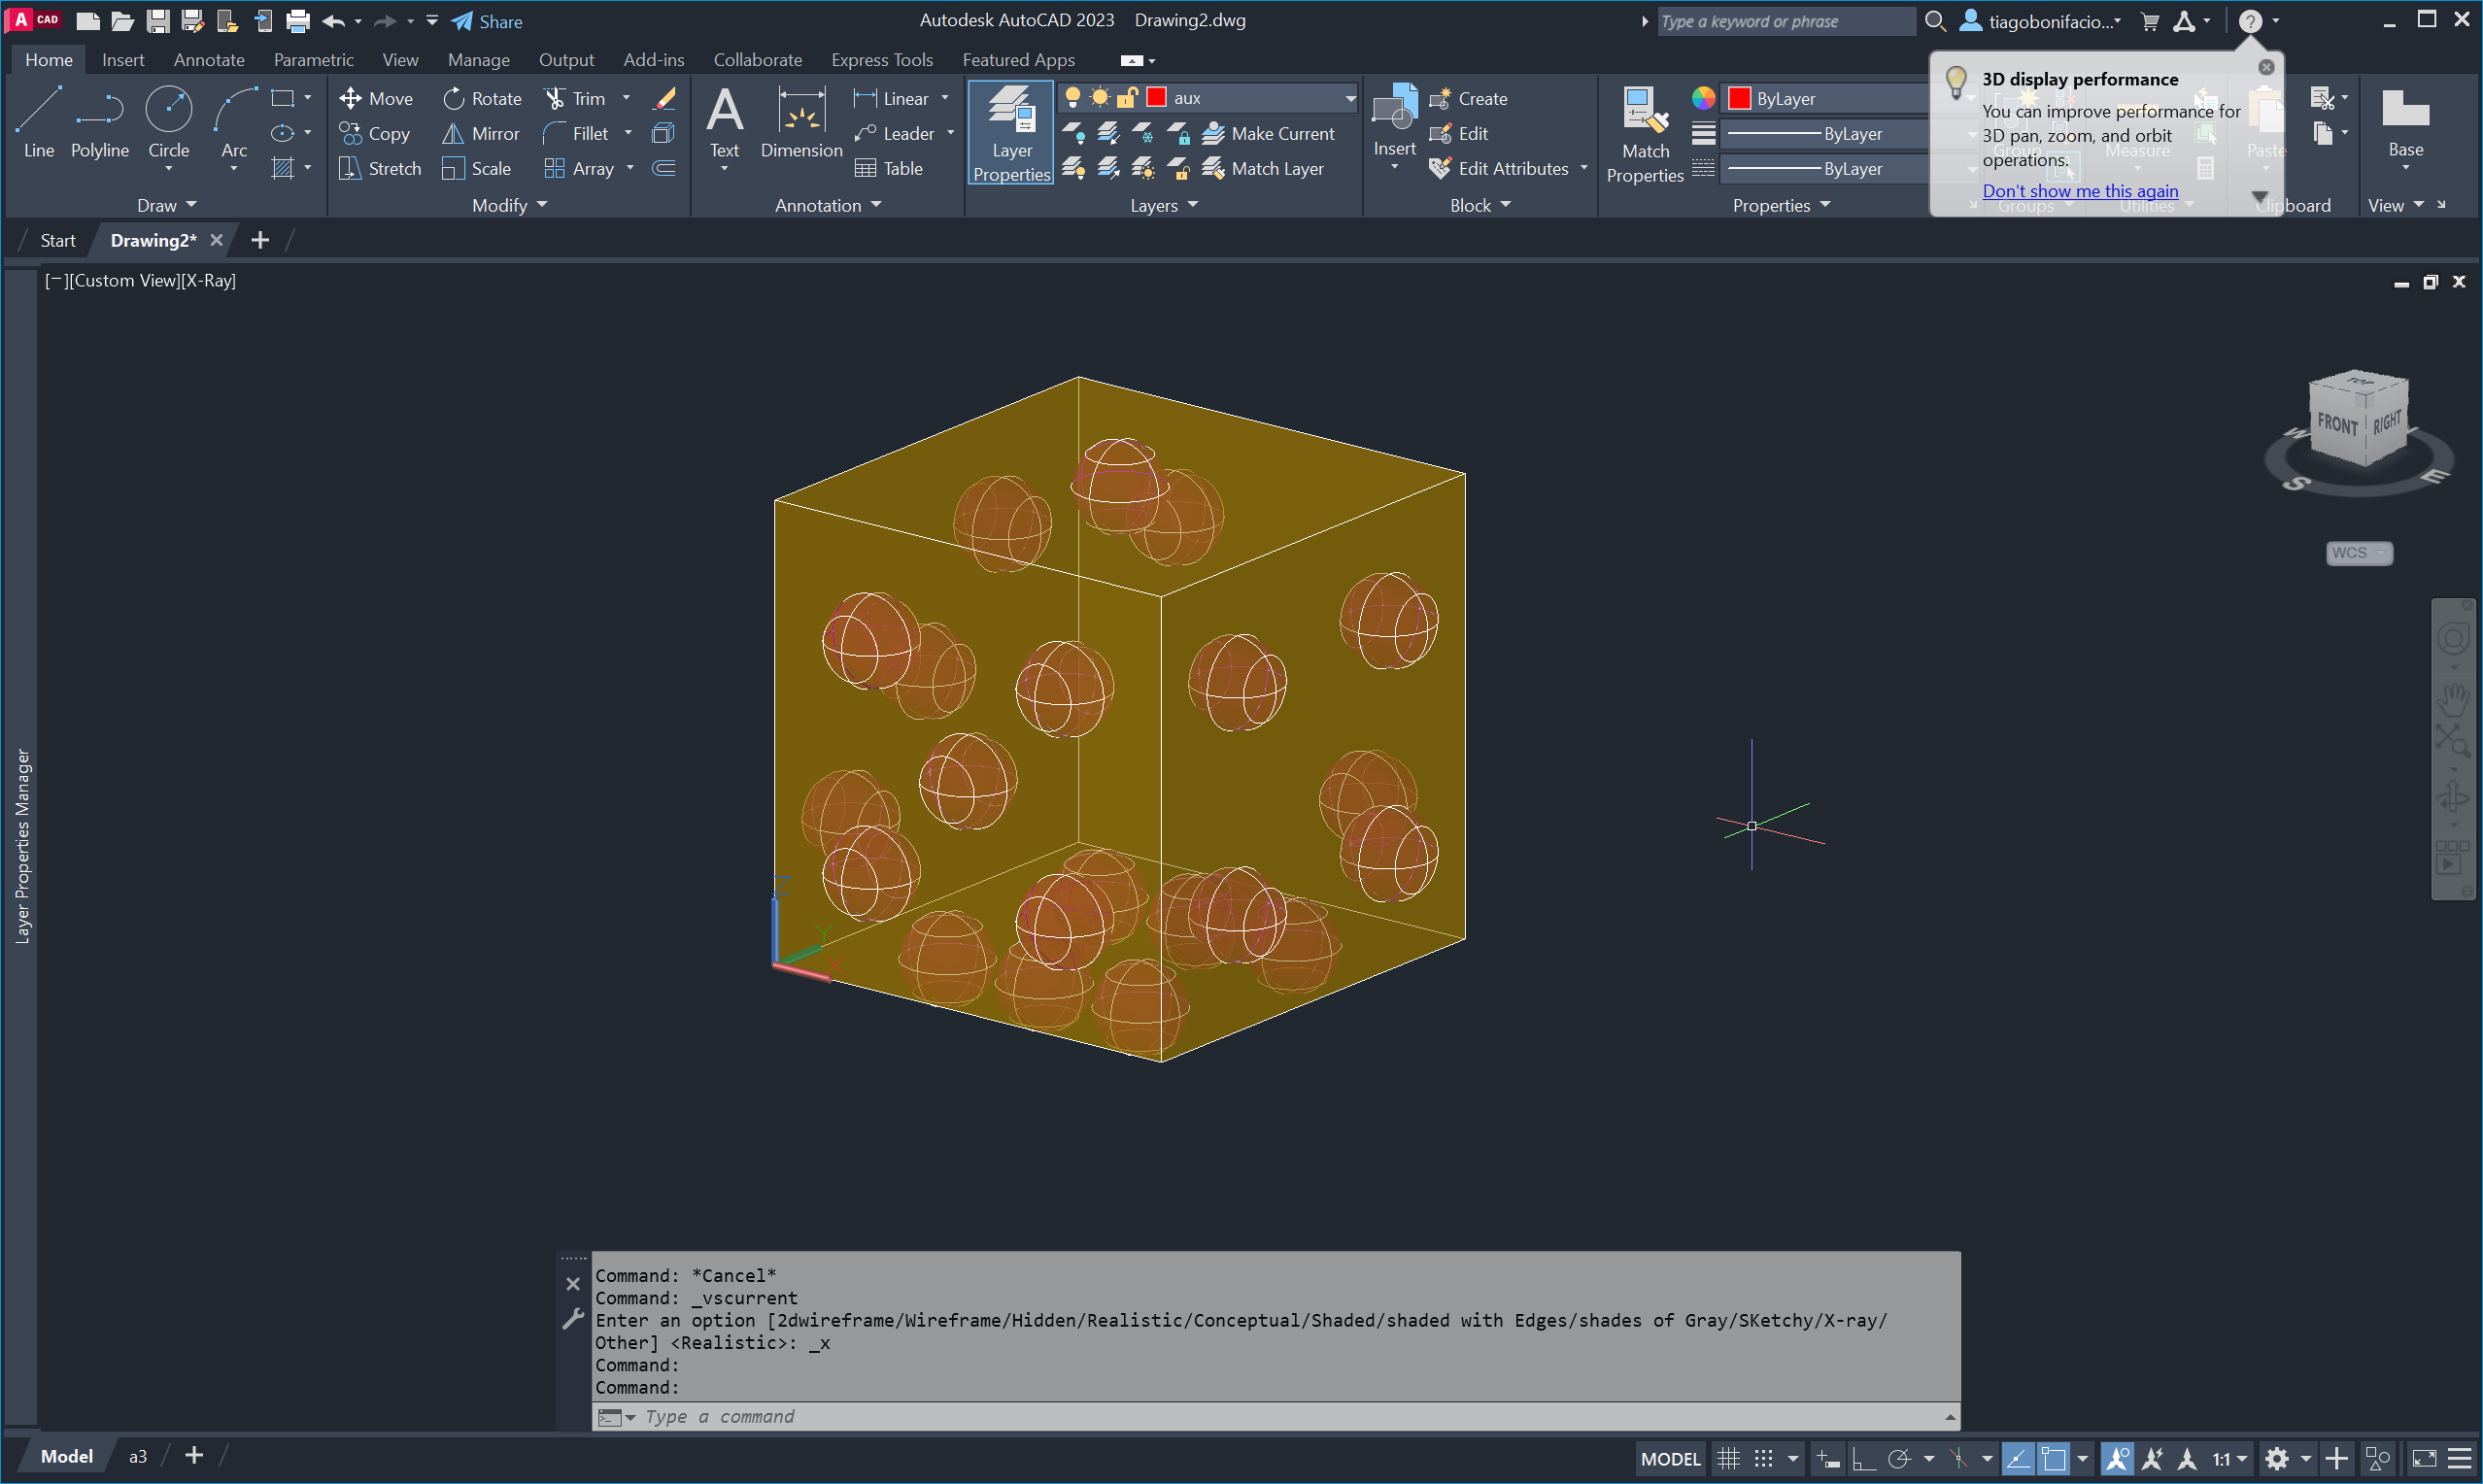The image size is (2483, 1484).
Task: Switch to the a3 layout tab
Action: pos(138,1457)
